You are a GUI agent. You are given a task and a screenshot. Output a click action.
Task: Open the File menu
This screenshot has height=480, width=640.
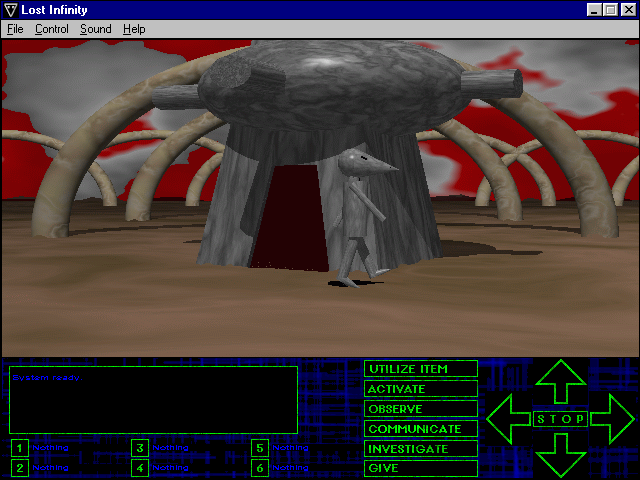(x=15, y=29)
